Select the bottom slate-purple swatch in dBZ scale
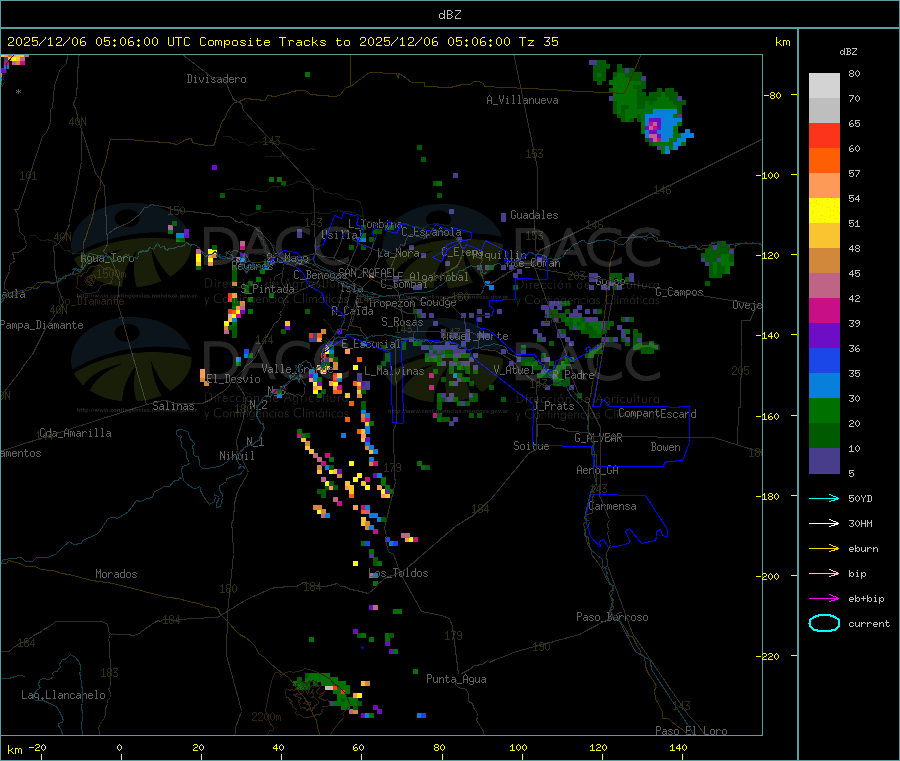 click(824, 461)
